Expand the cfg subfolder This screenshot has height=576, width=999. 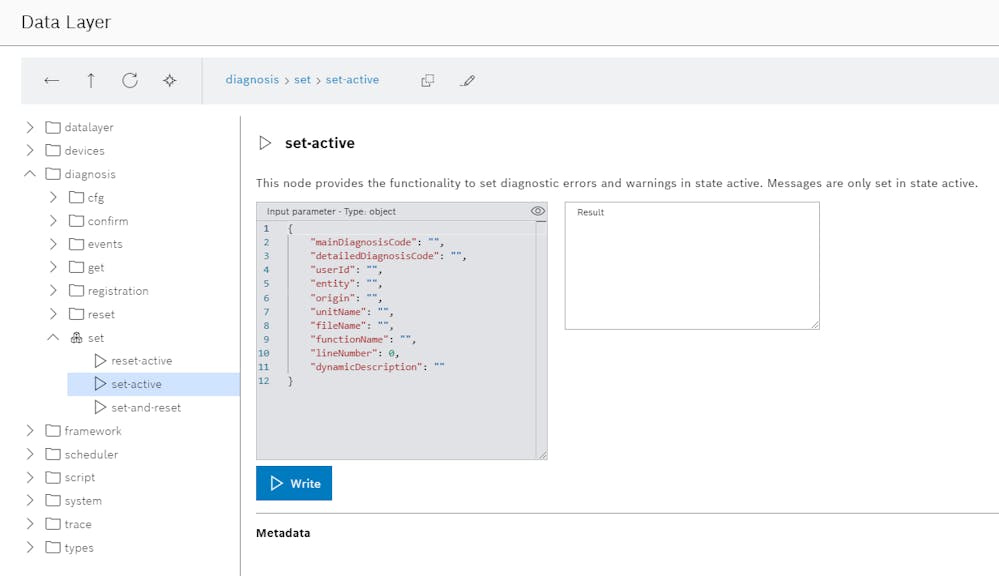[x=54, y=198]
